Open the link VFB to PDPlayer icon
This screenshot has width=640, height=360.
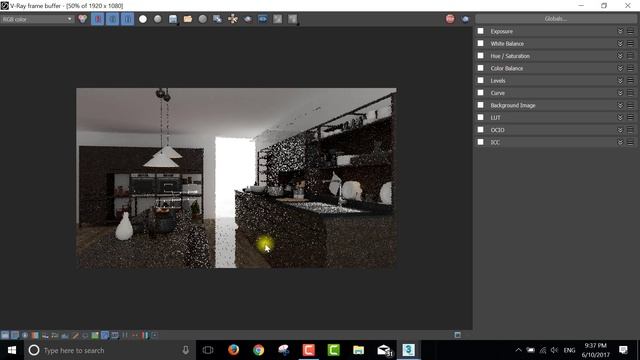[262, 19]
